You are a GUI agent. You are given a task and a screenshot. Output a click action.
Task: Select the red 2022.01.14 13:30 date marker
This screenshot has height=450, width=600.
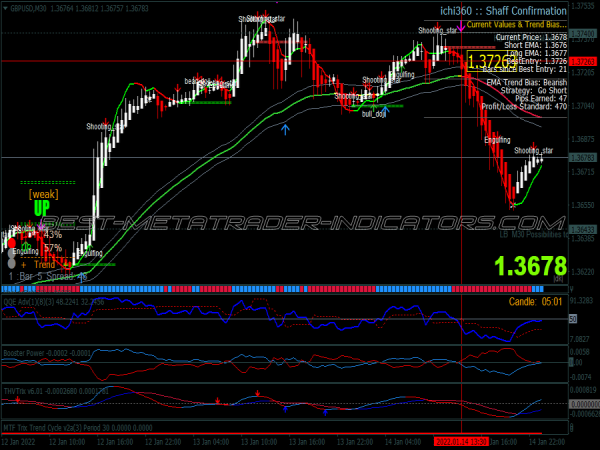click(461, 442)
